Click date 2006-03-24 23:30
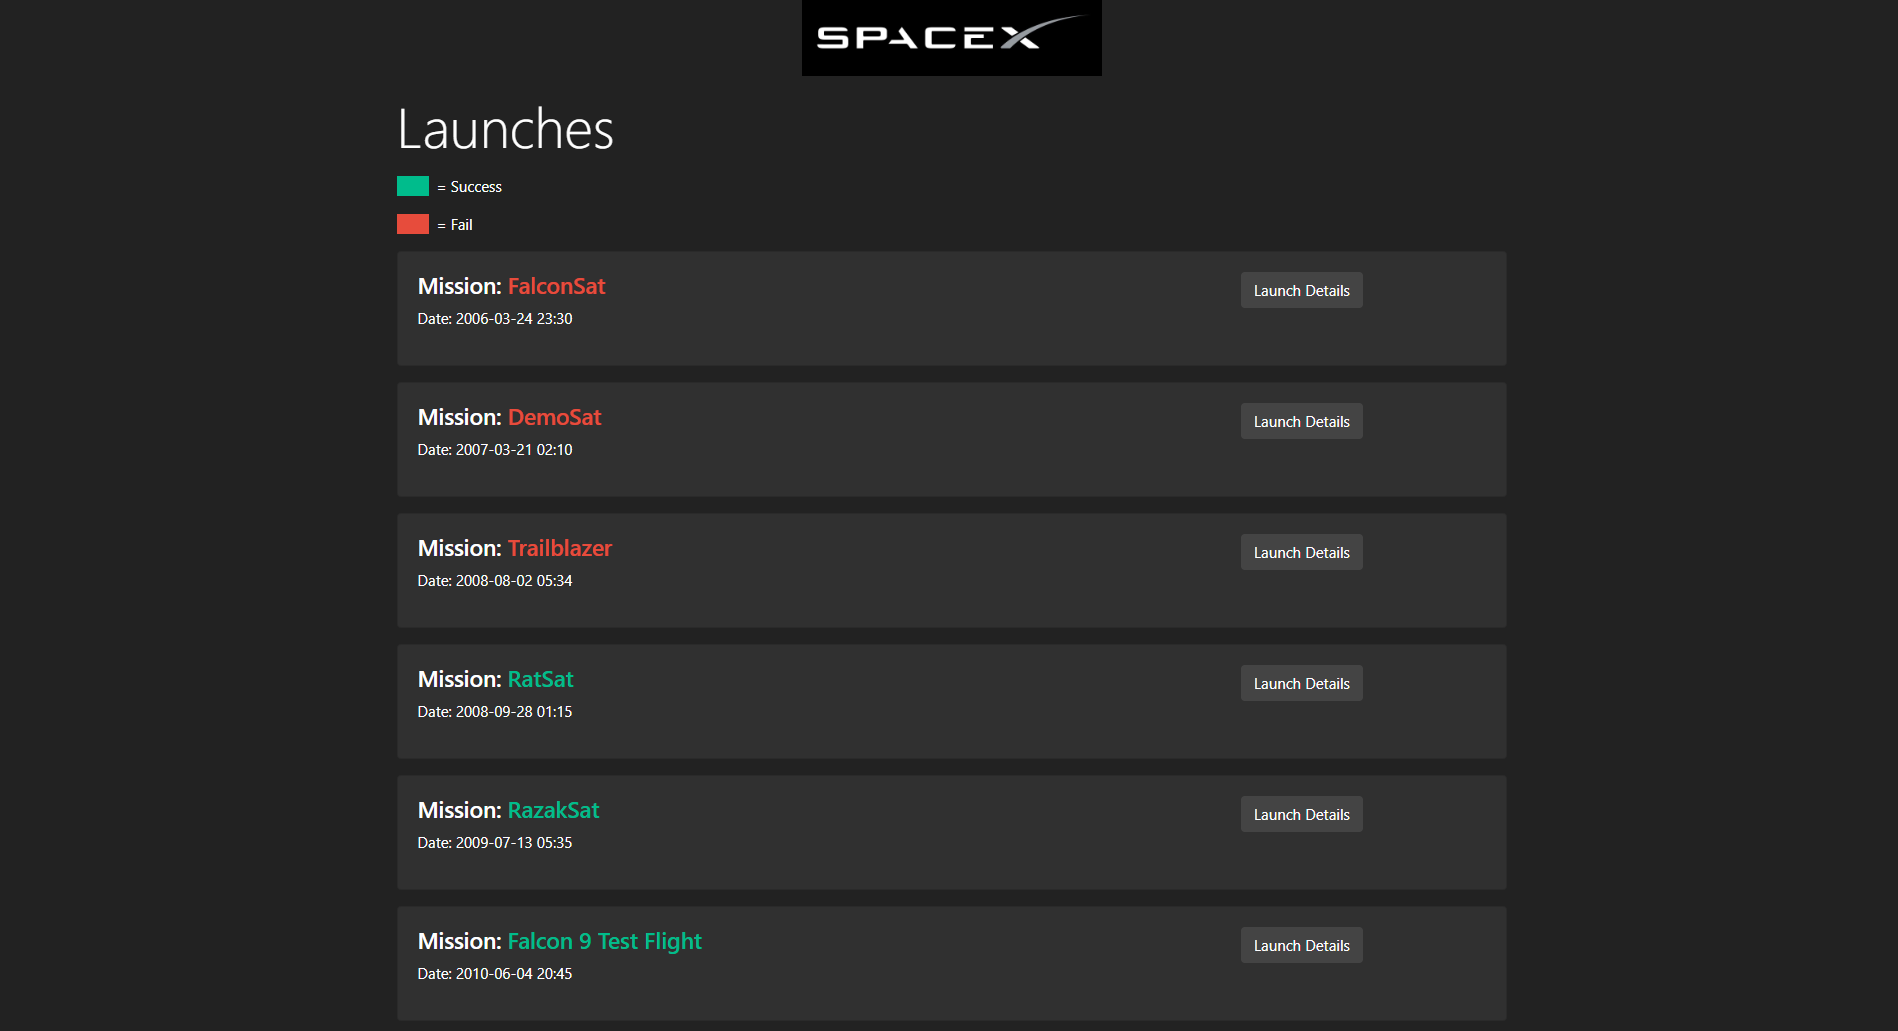1898x1031 pixels. (x=495, y=319)
